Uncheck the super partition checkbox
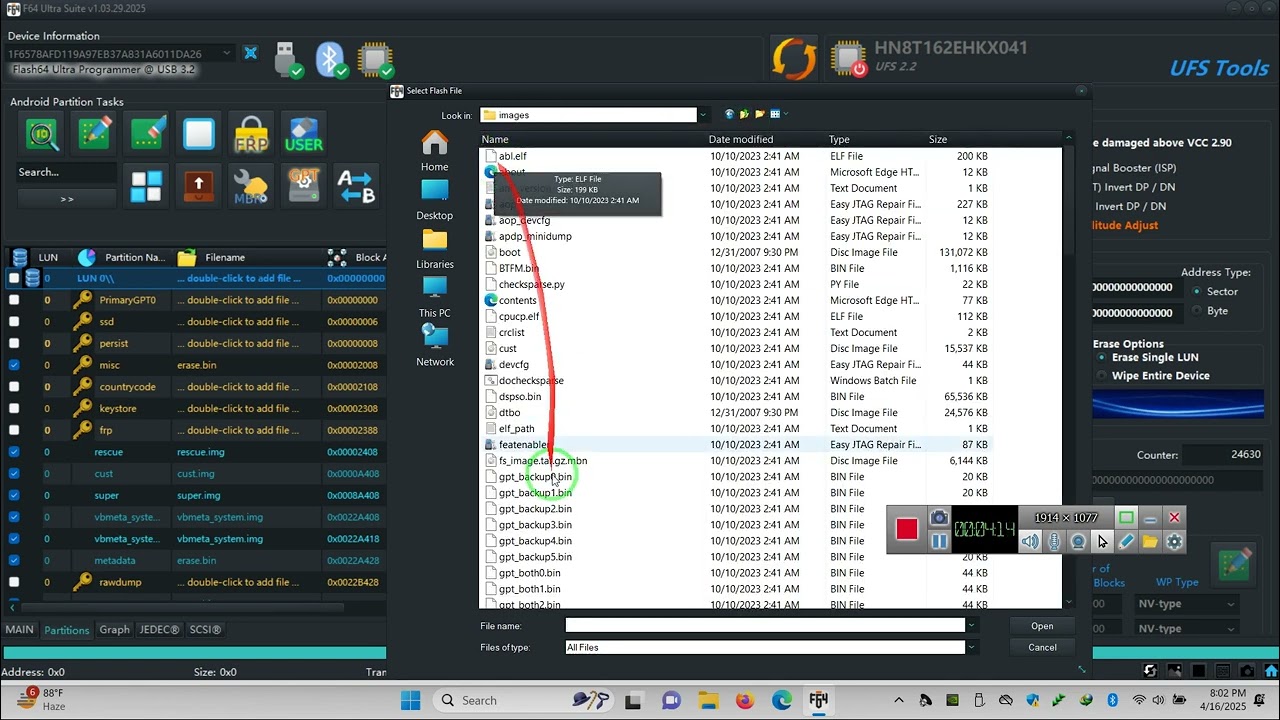This screenshot has width=1280, height=720. 14,496
